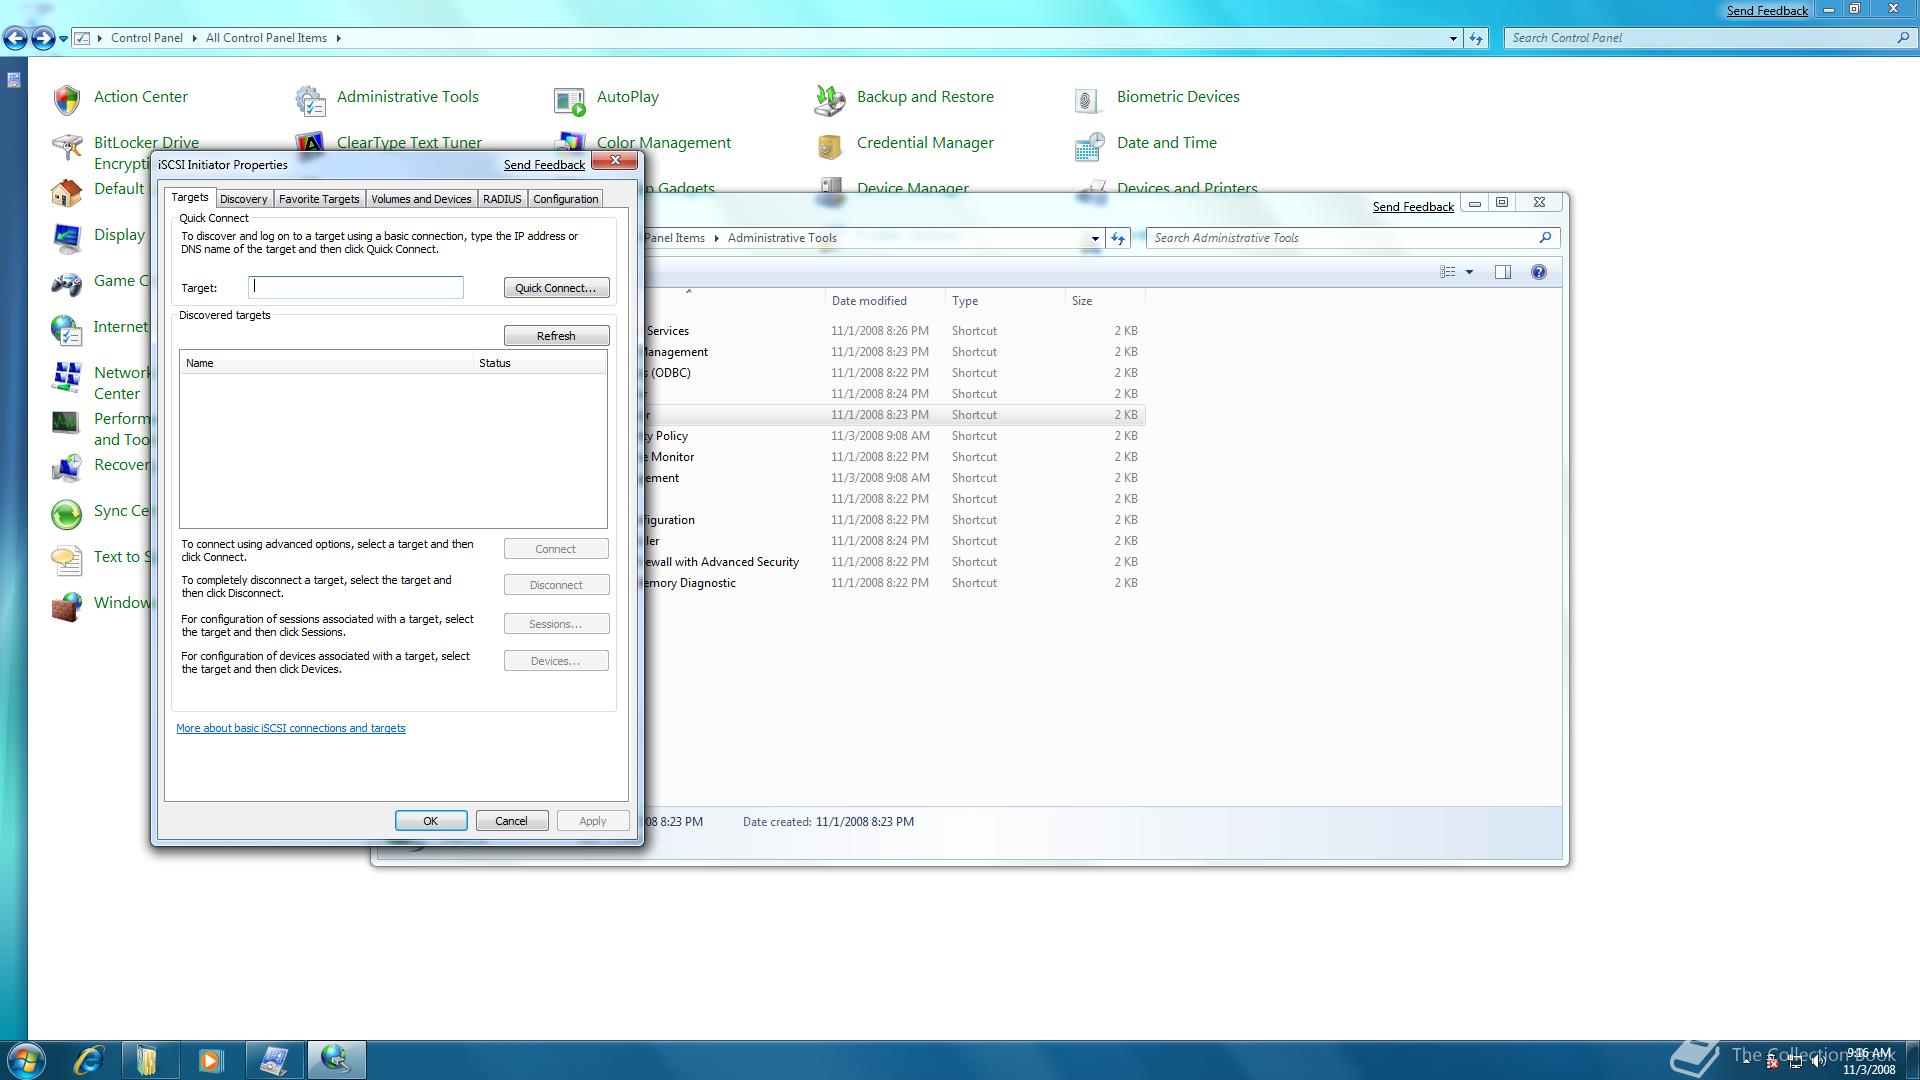Open the Color Management item
The width and height of the screenshot is (1920, 1080).
coord(663,143)
